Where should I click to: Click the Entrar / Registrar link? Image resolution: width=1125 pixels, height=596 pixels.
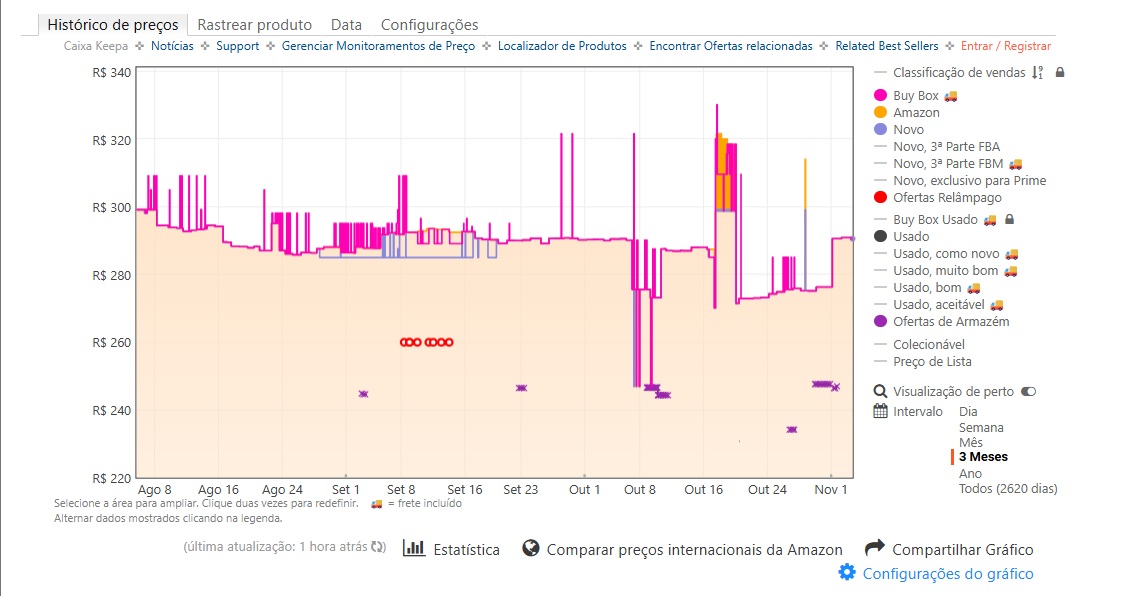point(1005,46)
